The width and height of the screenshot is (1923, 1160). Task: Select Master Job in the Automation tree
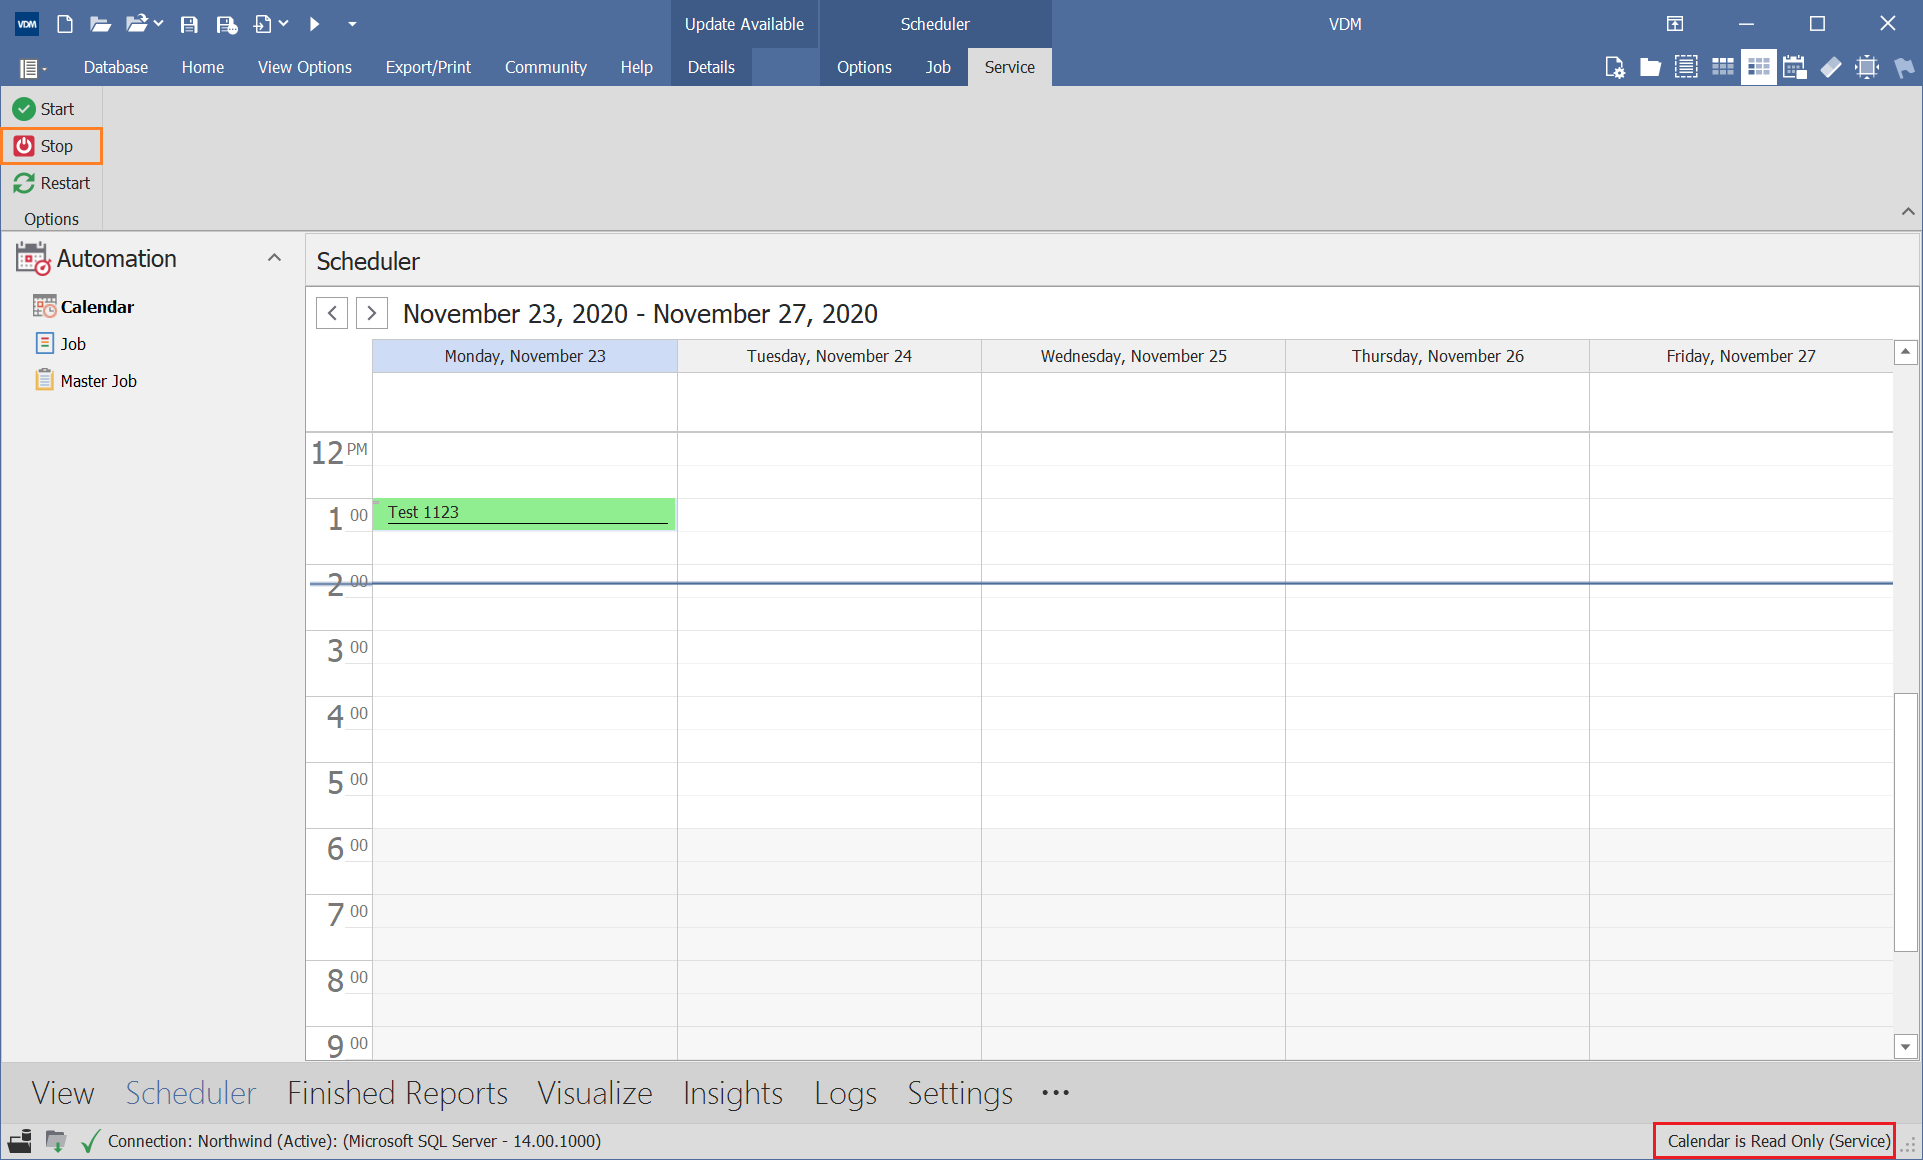point(98,381)
